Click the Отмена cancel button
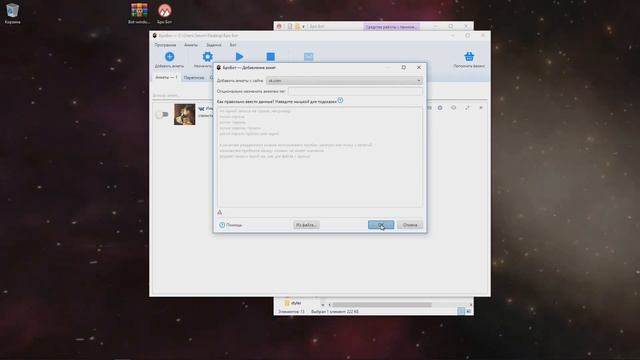The height and width of the screenshot is (360, 640). [x=410, y=225]
